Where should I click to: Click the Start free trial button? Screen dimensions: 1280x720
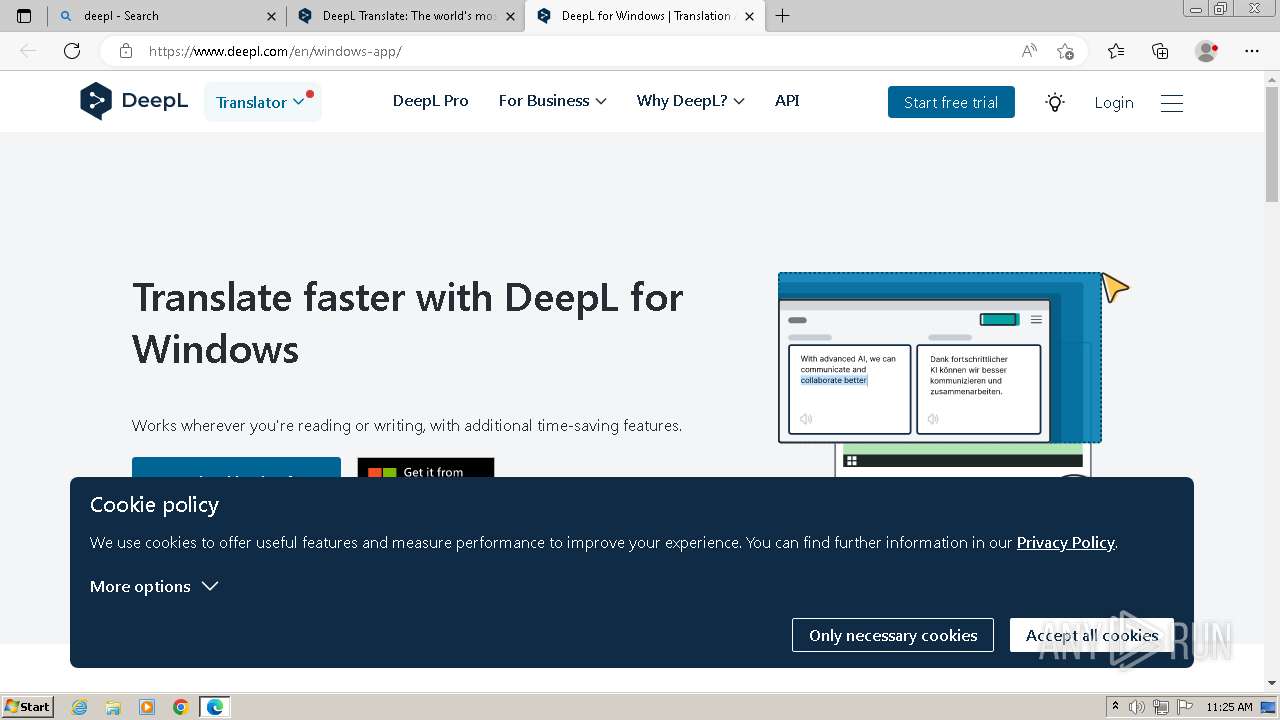951,102
